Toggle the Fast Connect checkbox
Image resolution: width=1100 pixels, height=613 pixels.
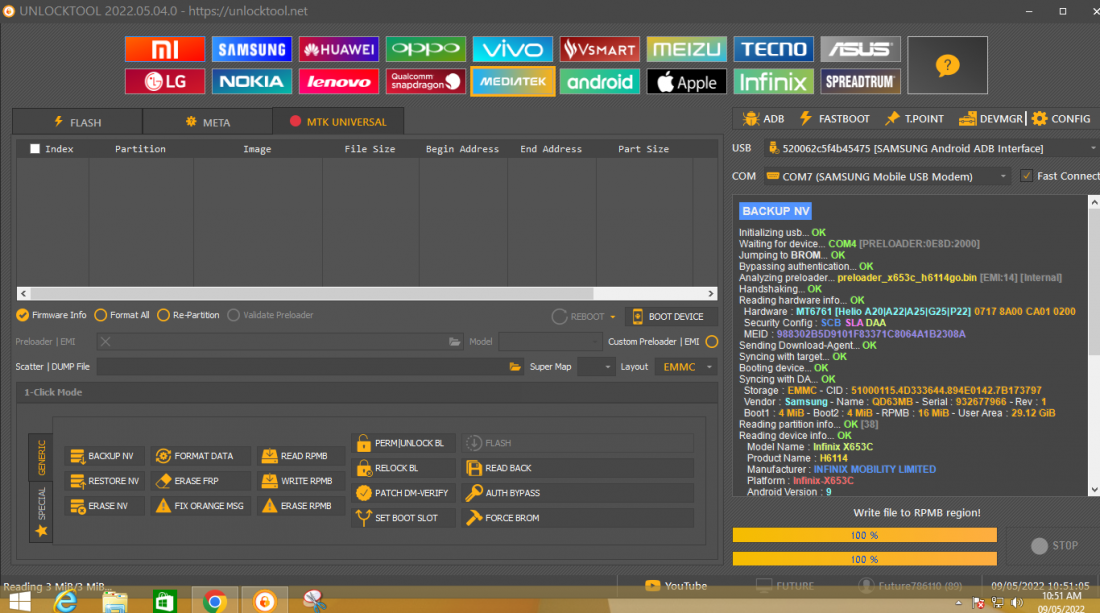coord(1026,176)
